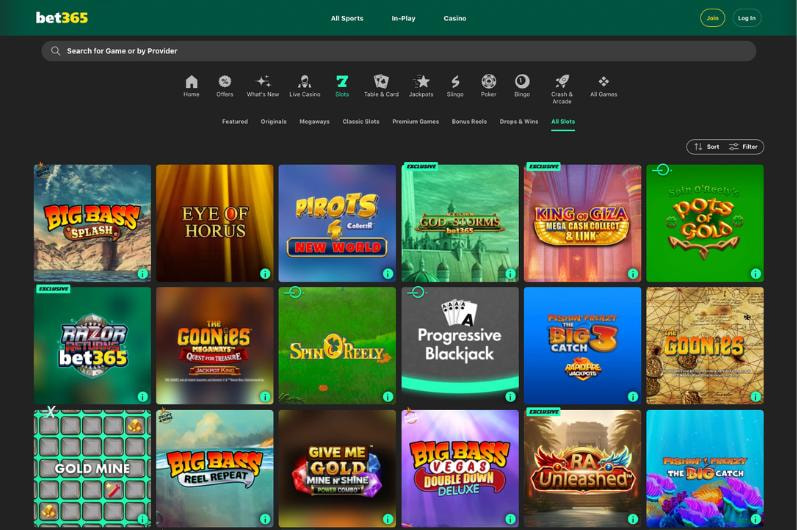
Task: Go to Casino in top navigation
Action: (x=454, y=18)
